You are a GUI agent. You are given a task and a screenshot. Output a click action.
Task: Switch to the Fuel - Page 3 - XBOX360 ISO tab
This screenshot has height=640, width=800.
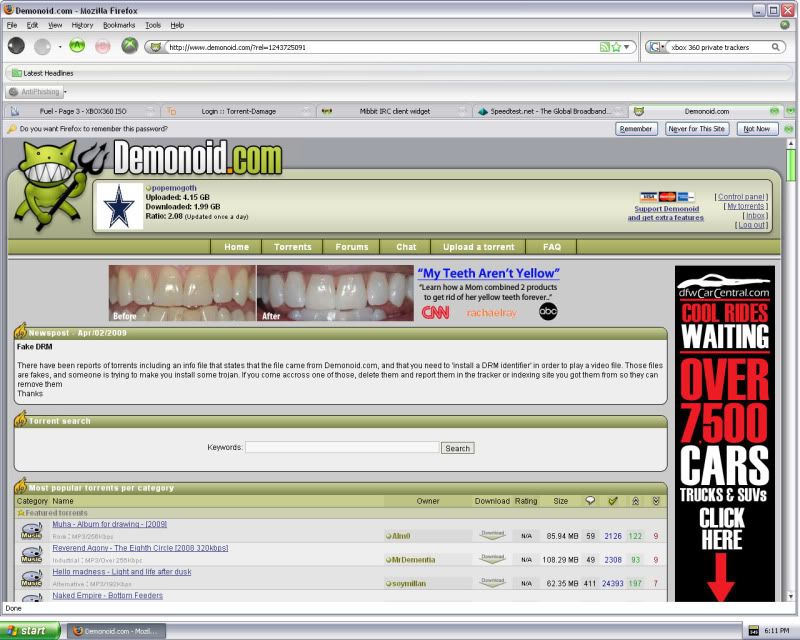[x=82, y=111]
